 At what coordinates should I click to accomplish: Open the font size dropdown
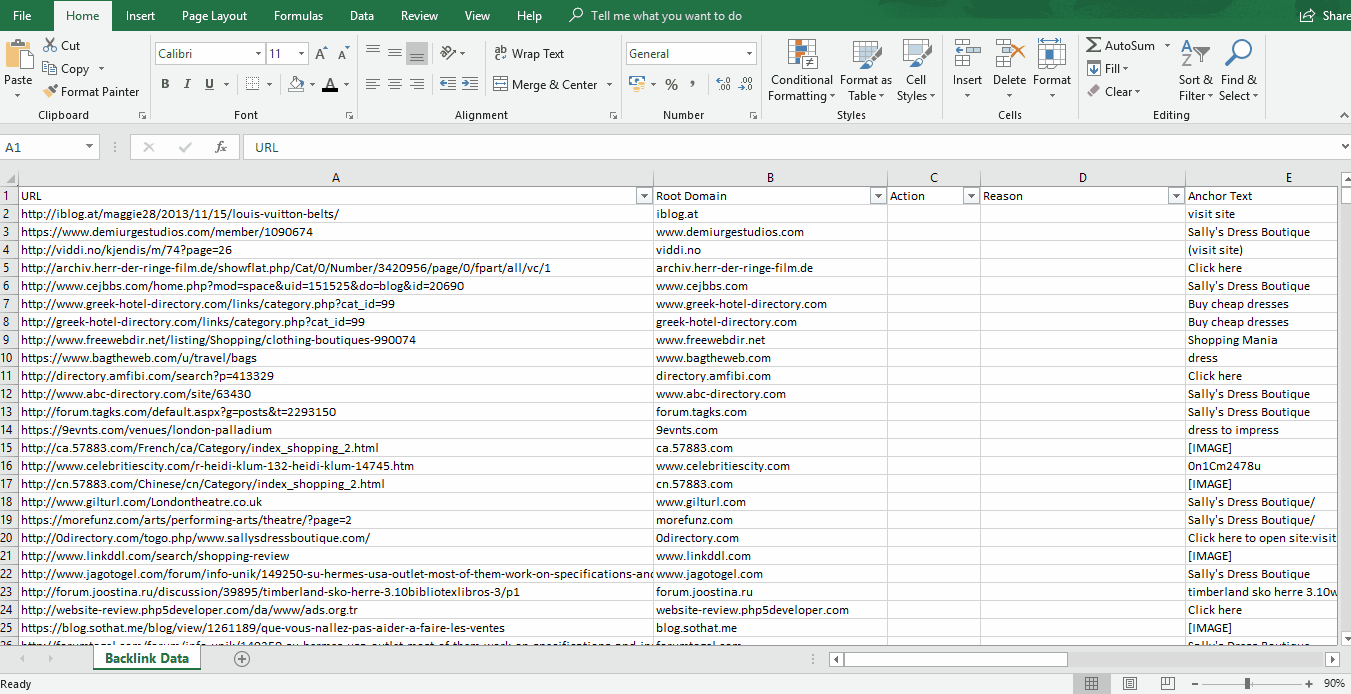click(x=302, y=54)
